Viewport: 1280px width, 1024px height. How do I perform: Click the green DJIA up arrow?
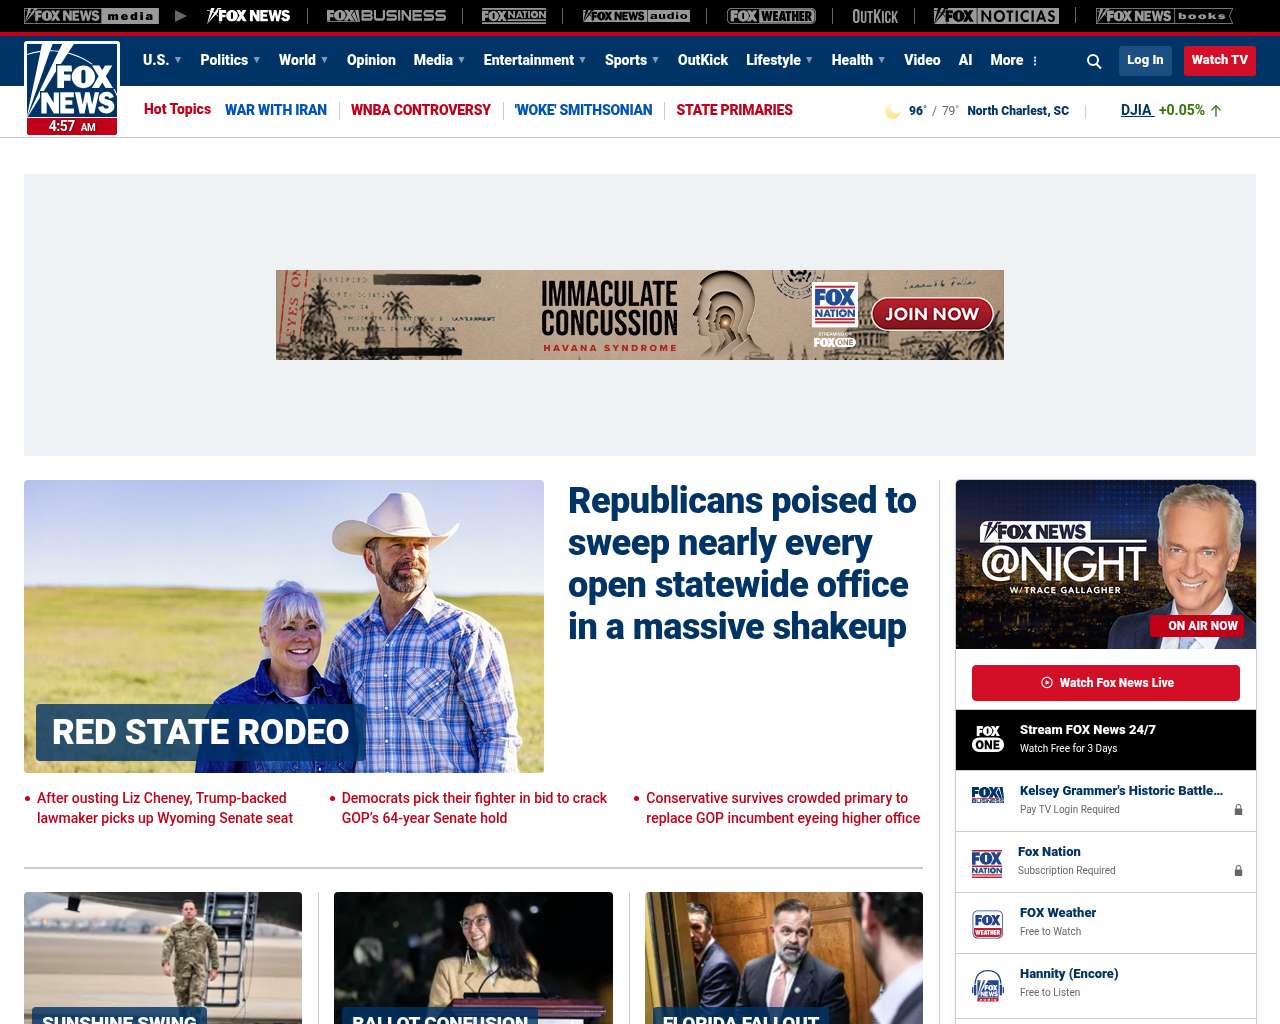point(1216,111)
